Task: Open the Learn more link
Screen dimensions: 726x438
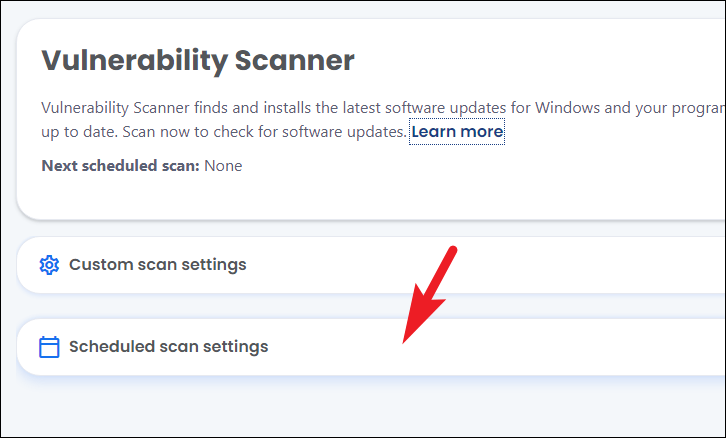Action: click(x=457, y=131)
